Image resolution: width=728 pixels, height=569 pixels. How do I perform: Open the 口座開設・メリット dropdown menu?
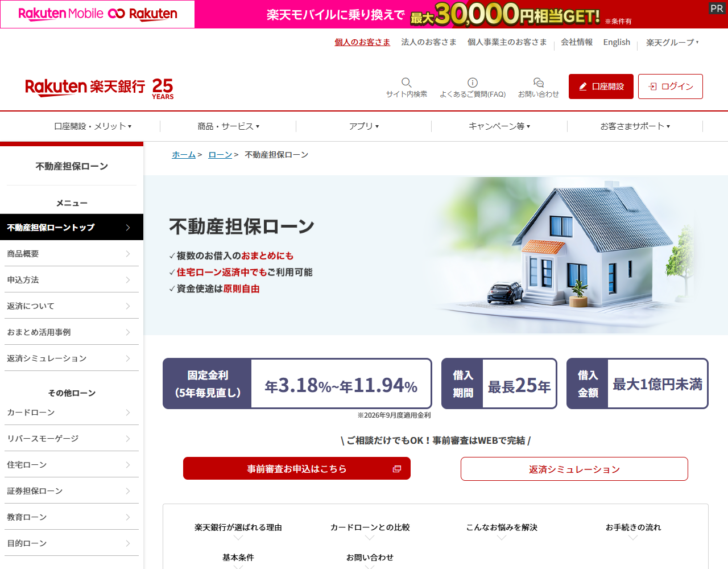[x=92, y=126]
